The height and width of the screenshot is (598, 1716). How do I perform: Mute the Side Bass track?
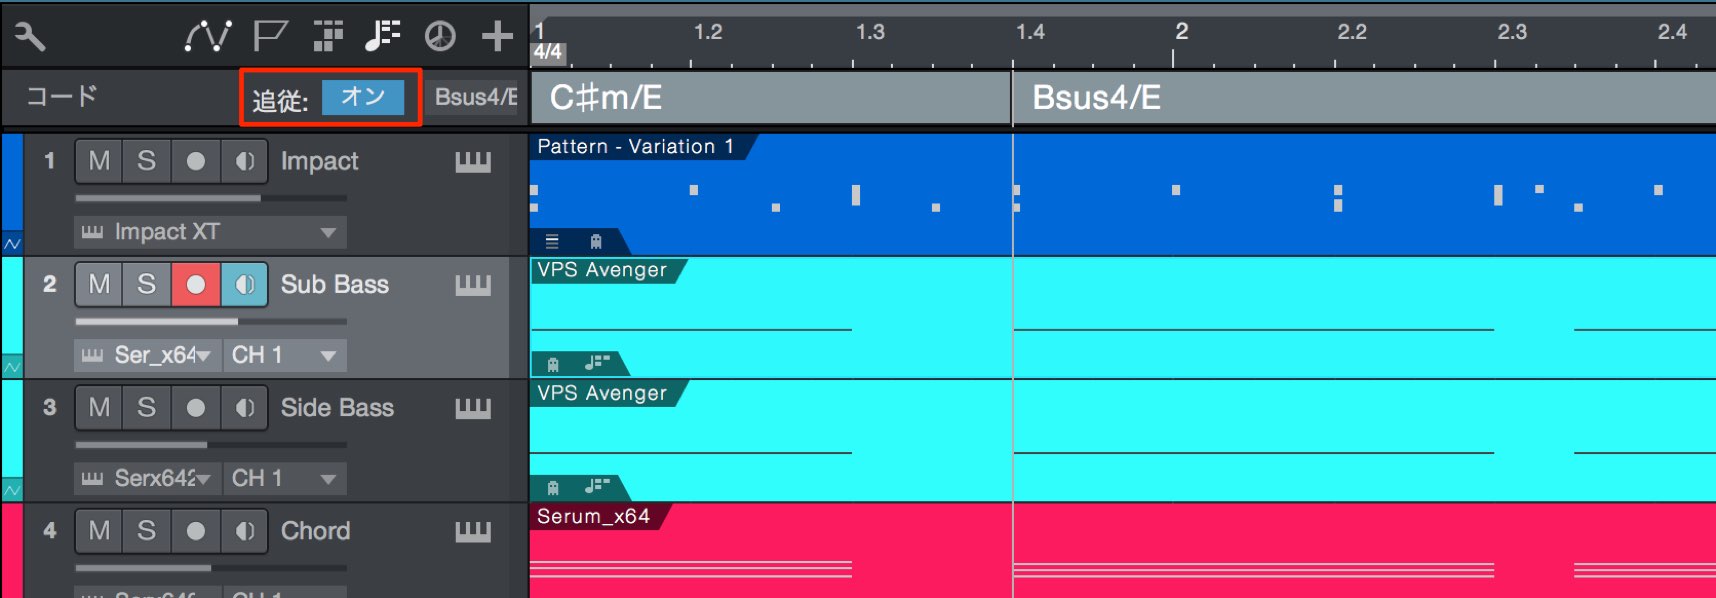tap(99, 407)
